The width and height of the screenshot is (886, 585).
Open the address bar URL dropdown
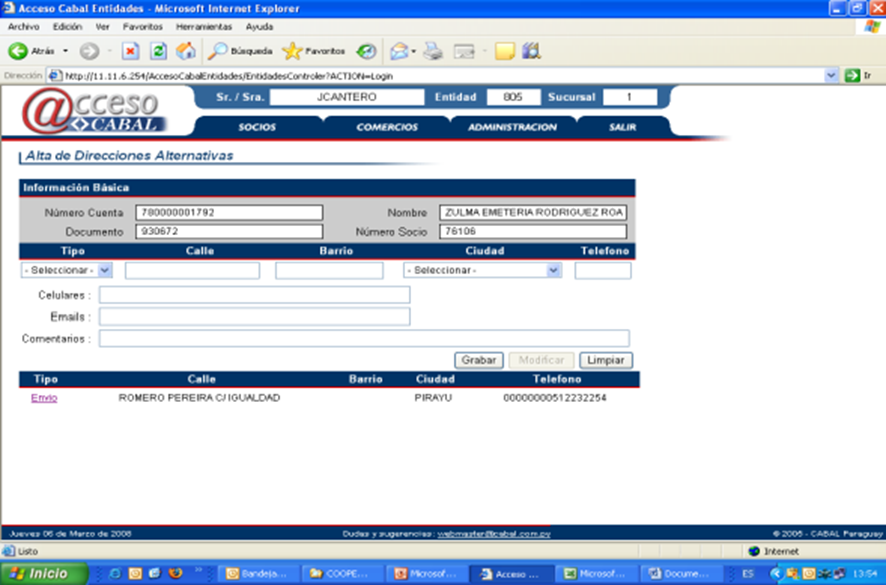click(831, 75)
